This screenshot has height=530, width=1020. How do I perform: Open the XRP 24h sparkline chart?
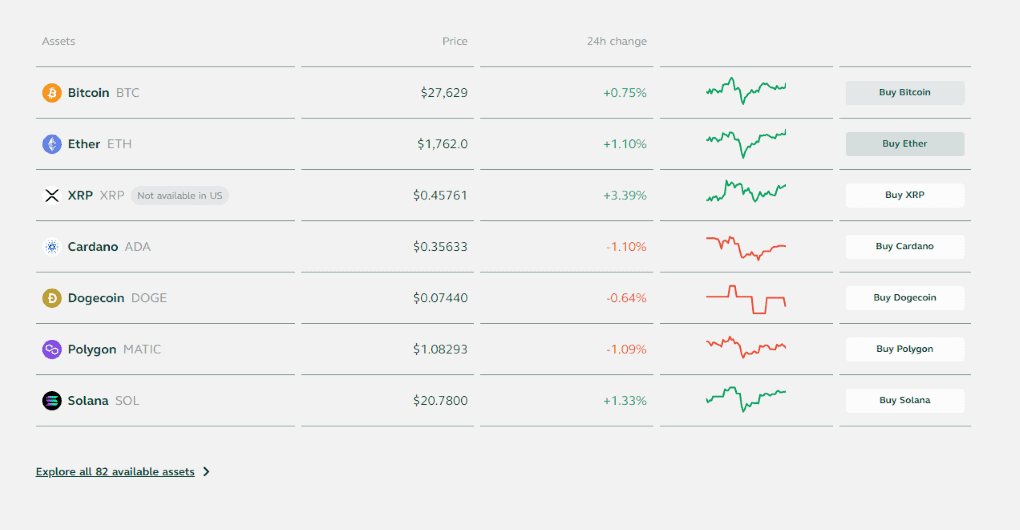pyautogui.click(x=746, y=191)
